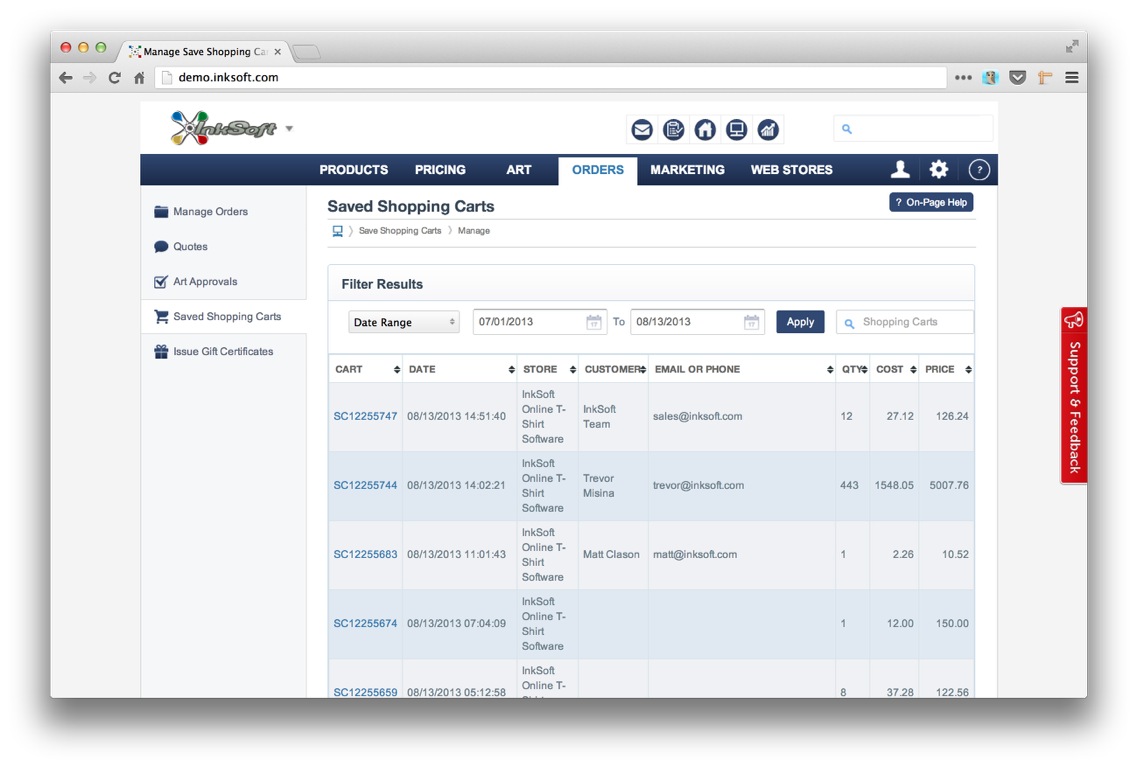1137x767 pixels.
Task: Open the settings gear in navbar
Action: [939, 170]
